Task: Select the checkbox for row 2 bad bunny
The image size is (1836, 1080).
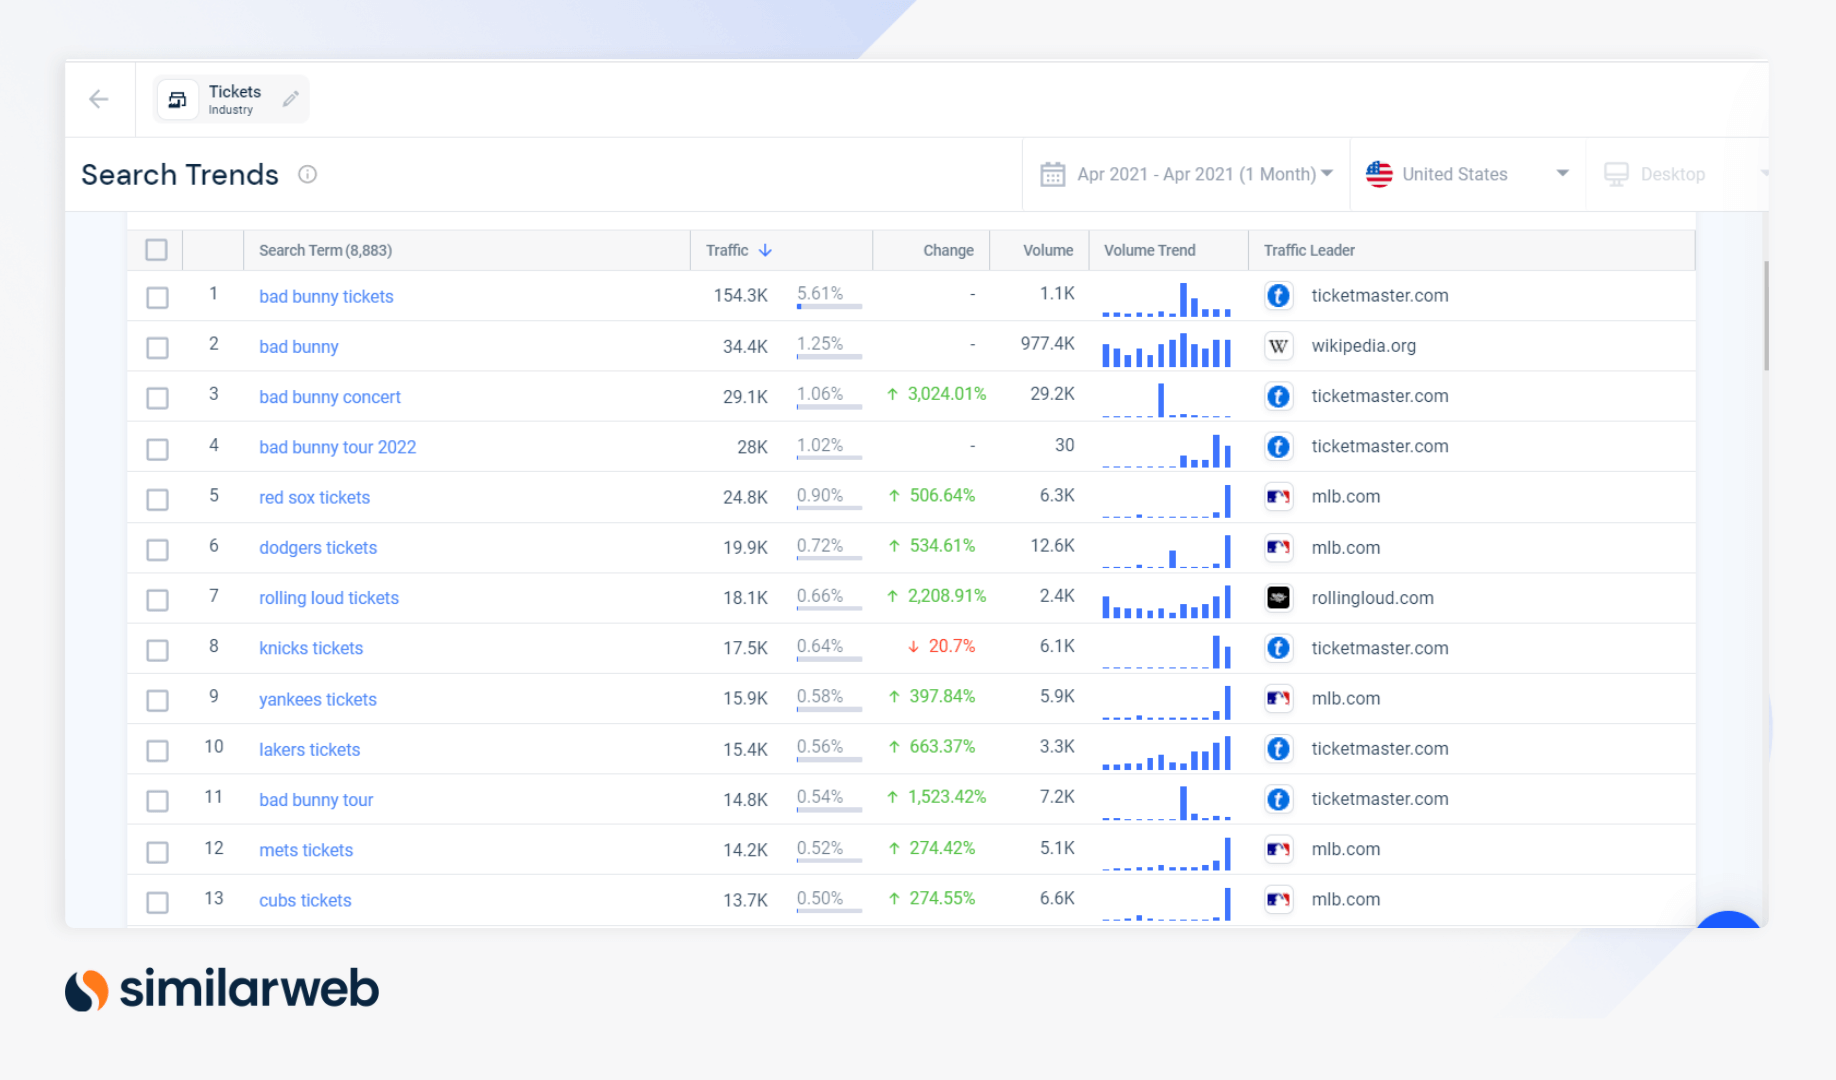Action: [x=157, y=348]
